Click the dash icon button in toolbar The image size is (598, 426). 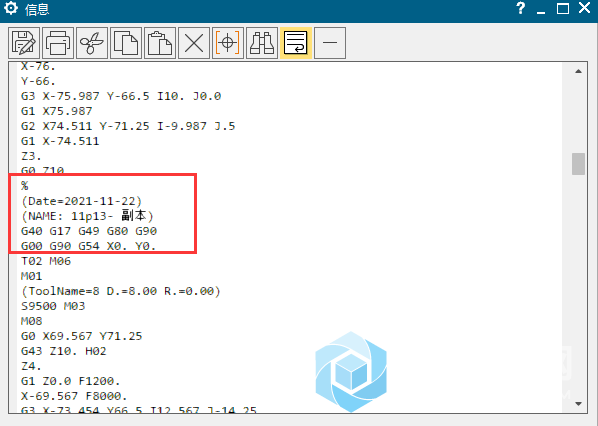coord(330,43)
